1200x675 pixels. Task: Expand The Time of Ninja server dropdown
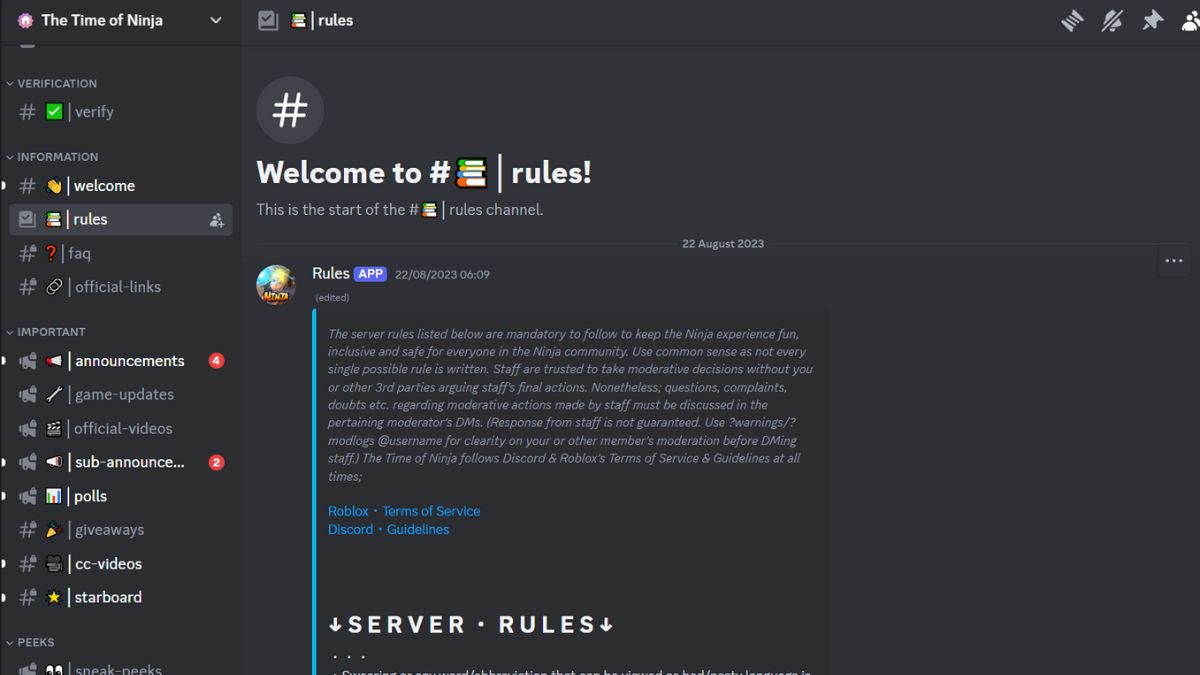[215, 19]
